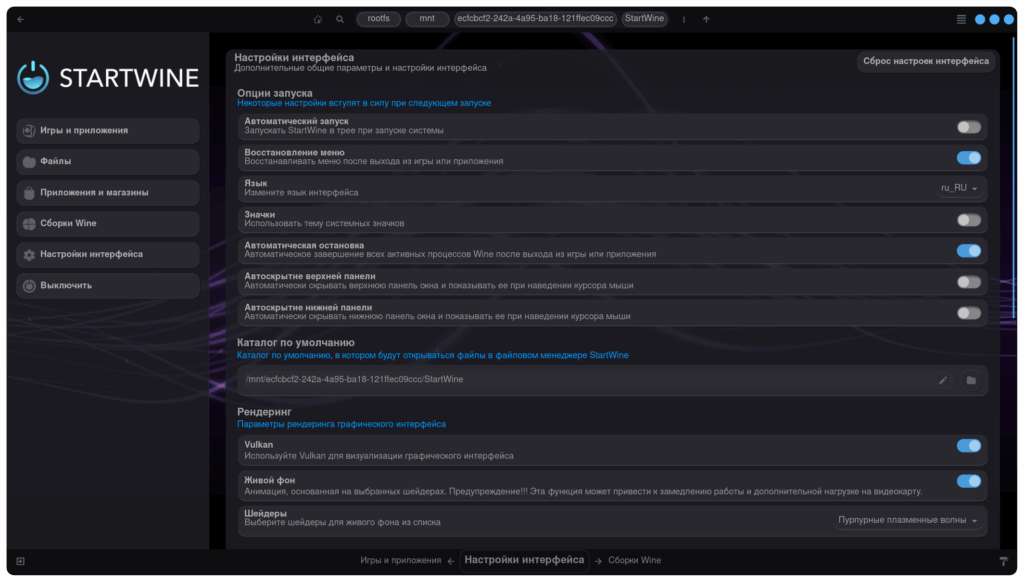
Task: Disable Восстановление меню switch
Action: [x=968, y=158]
